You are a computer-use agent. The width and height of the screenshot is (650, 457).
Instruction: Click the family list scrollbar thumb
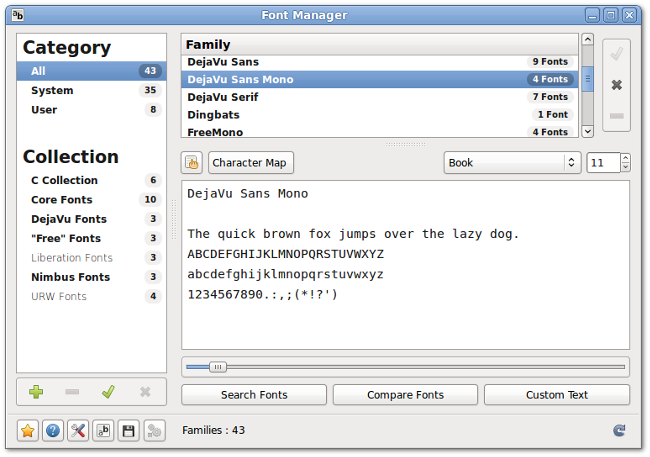(x=587, y=79)
